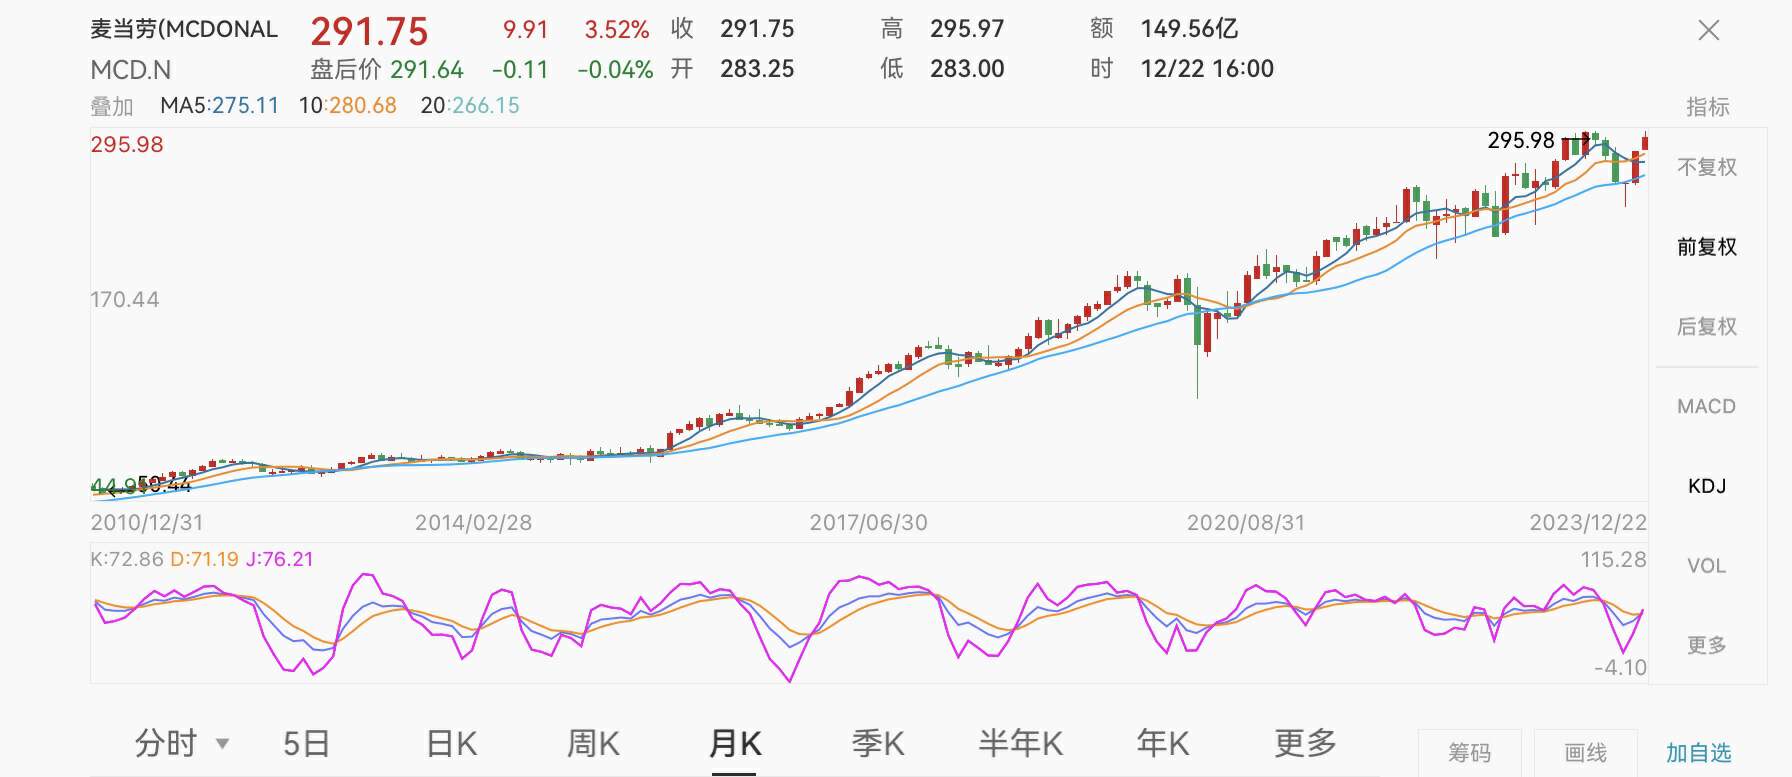1792x777 pixels.
Task: Choose 后复权 backward adjustment
Action: [1706, 327]
